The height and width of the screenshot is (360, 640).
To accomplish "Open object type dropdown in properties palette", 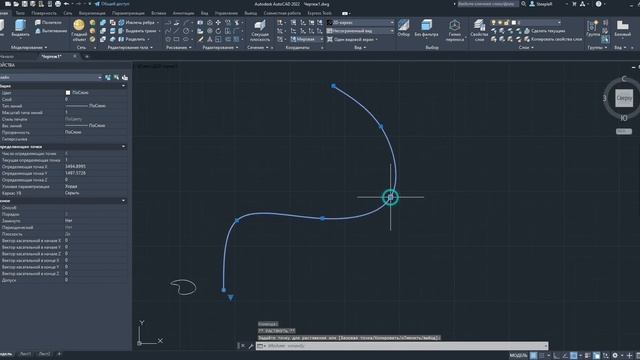I will 51,77.
